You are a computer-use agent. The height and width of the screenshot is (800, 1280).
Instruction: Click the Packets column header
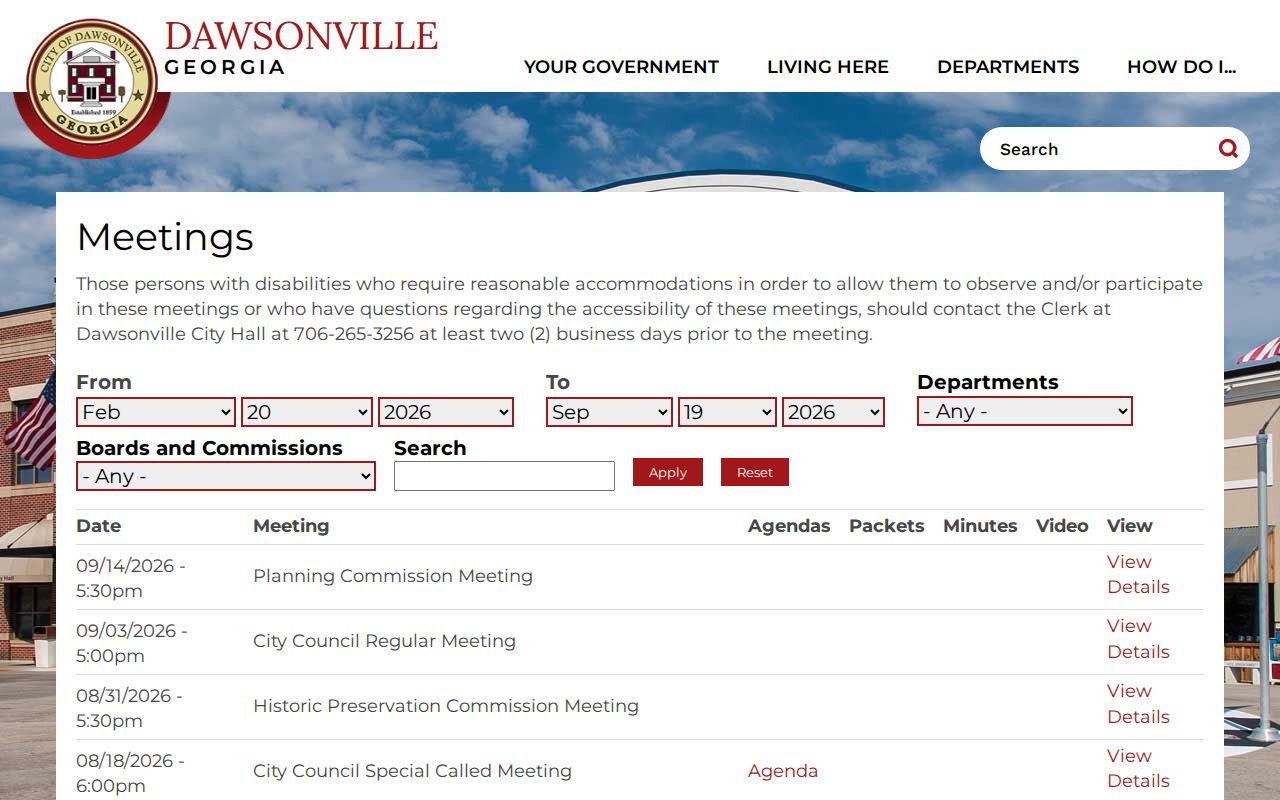[x=887, y=526]
